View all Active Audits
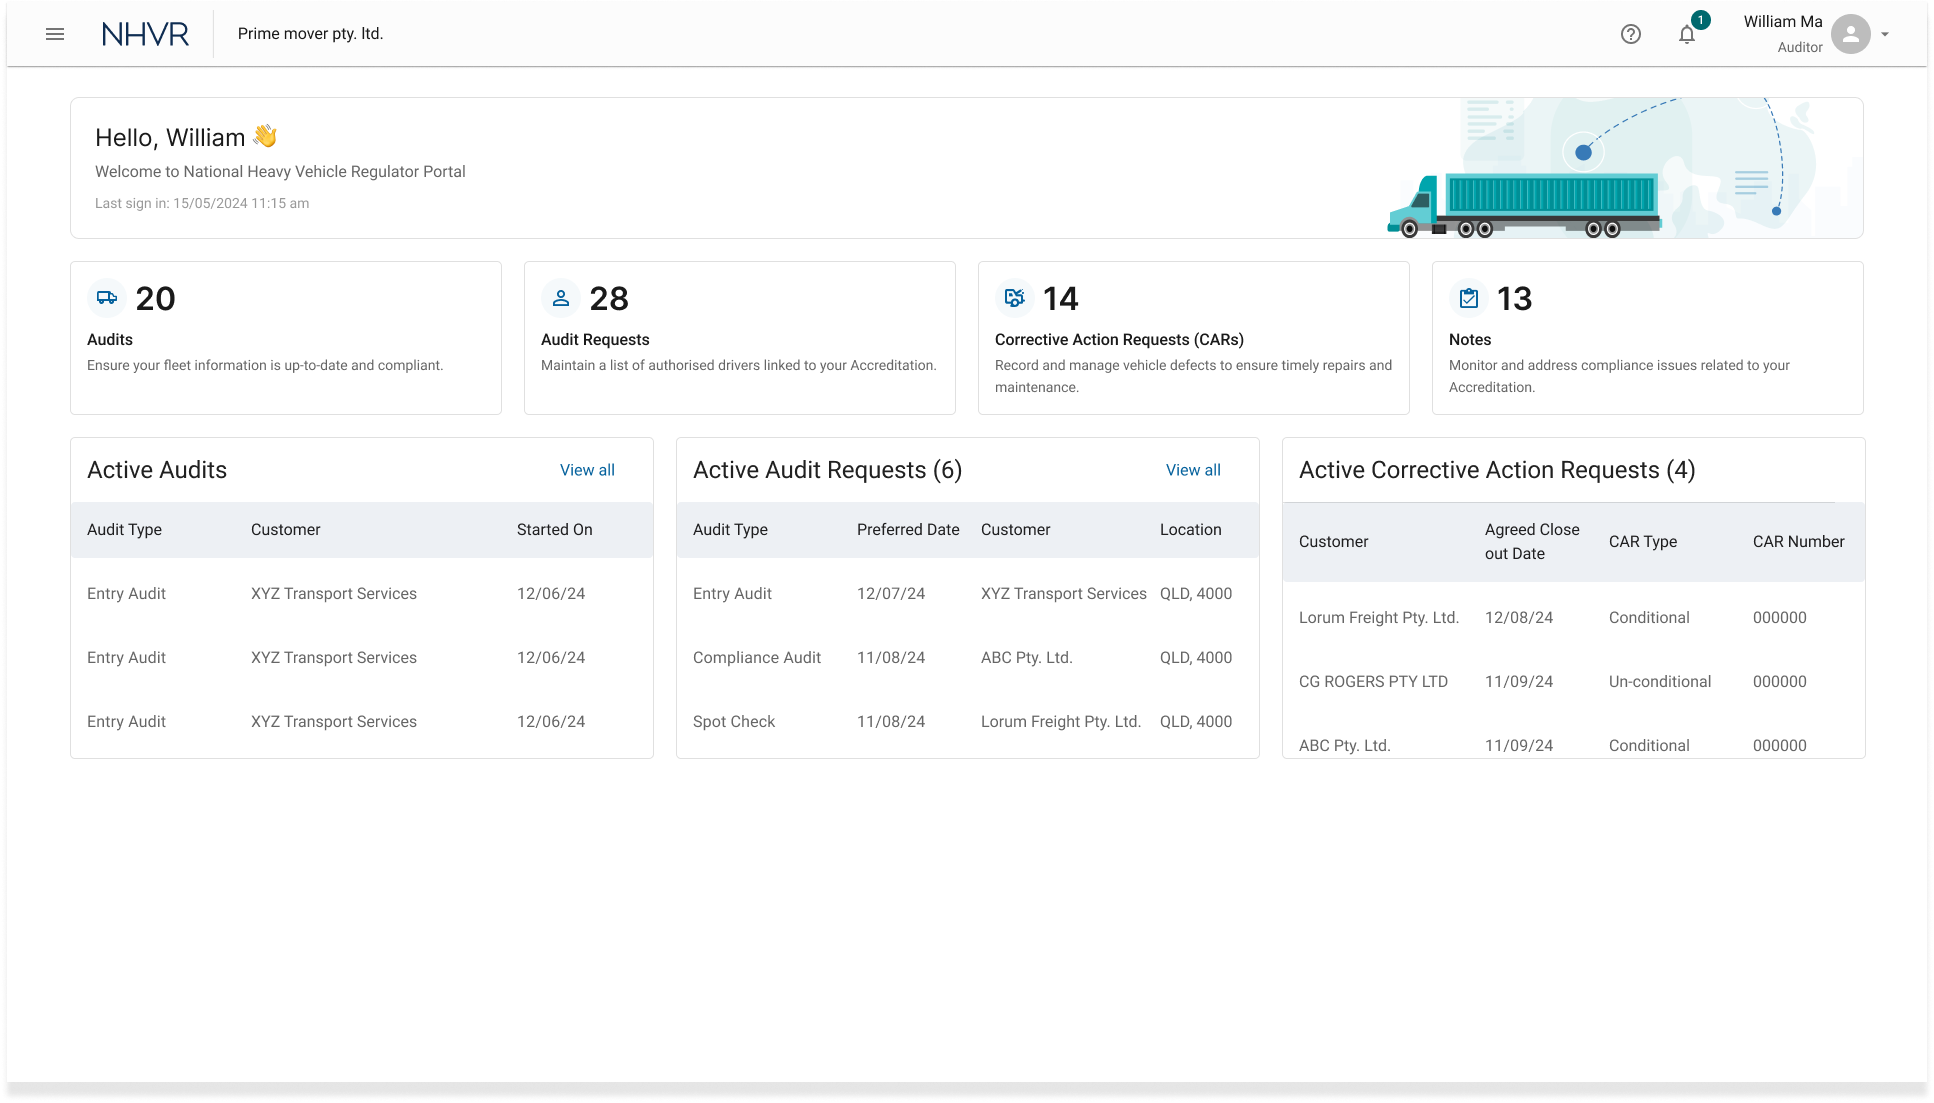This screenshot has width=1934, height=1103. point(587,470)
